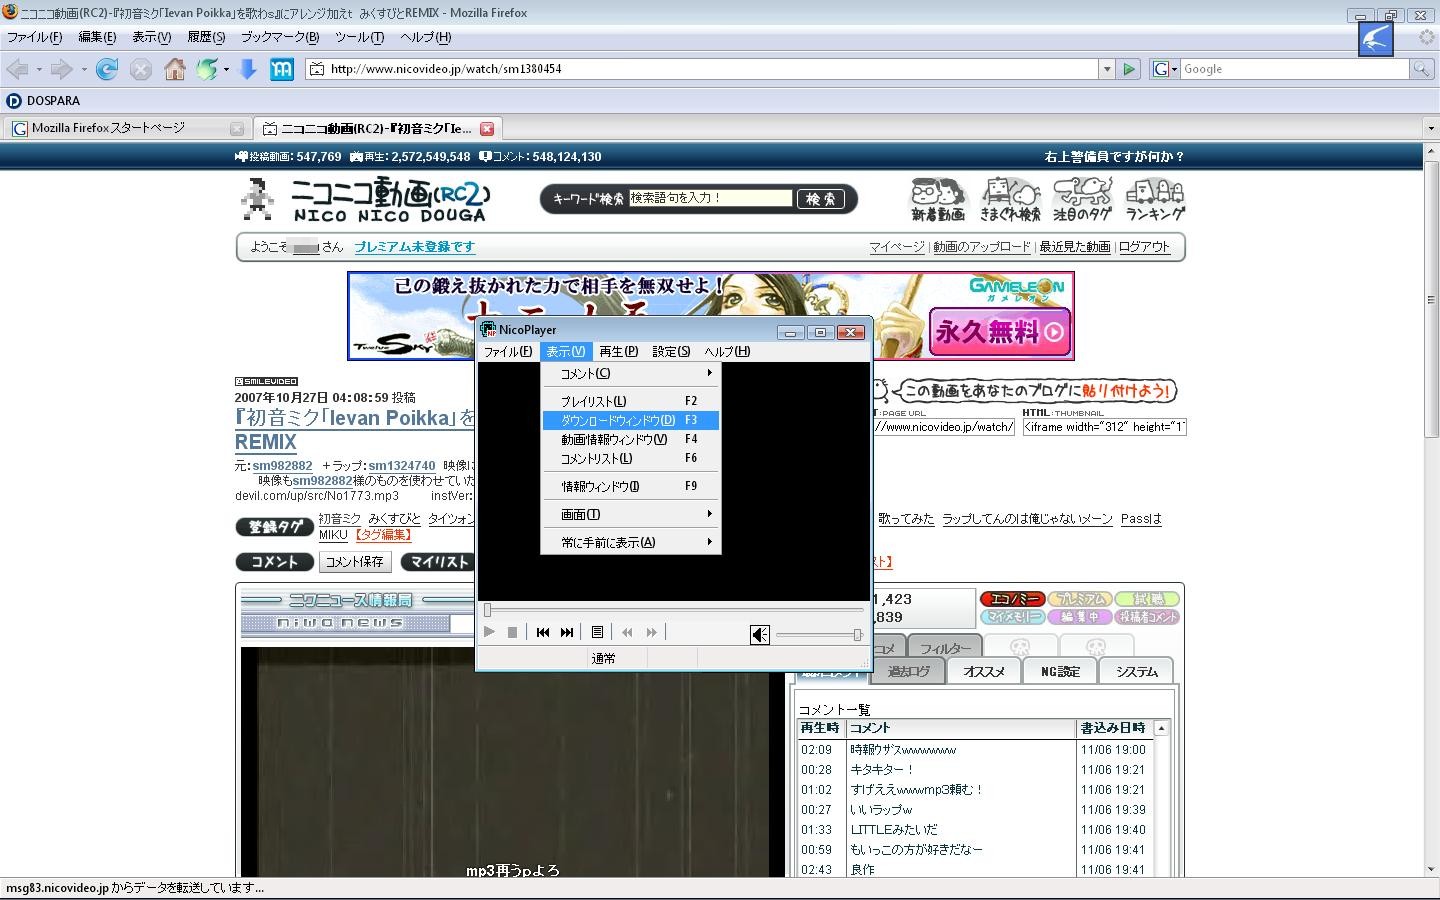Click the キーワード検索 input field
Screen dimensions: 1440x900
tap(710, 198)
